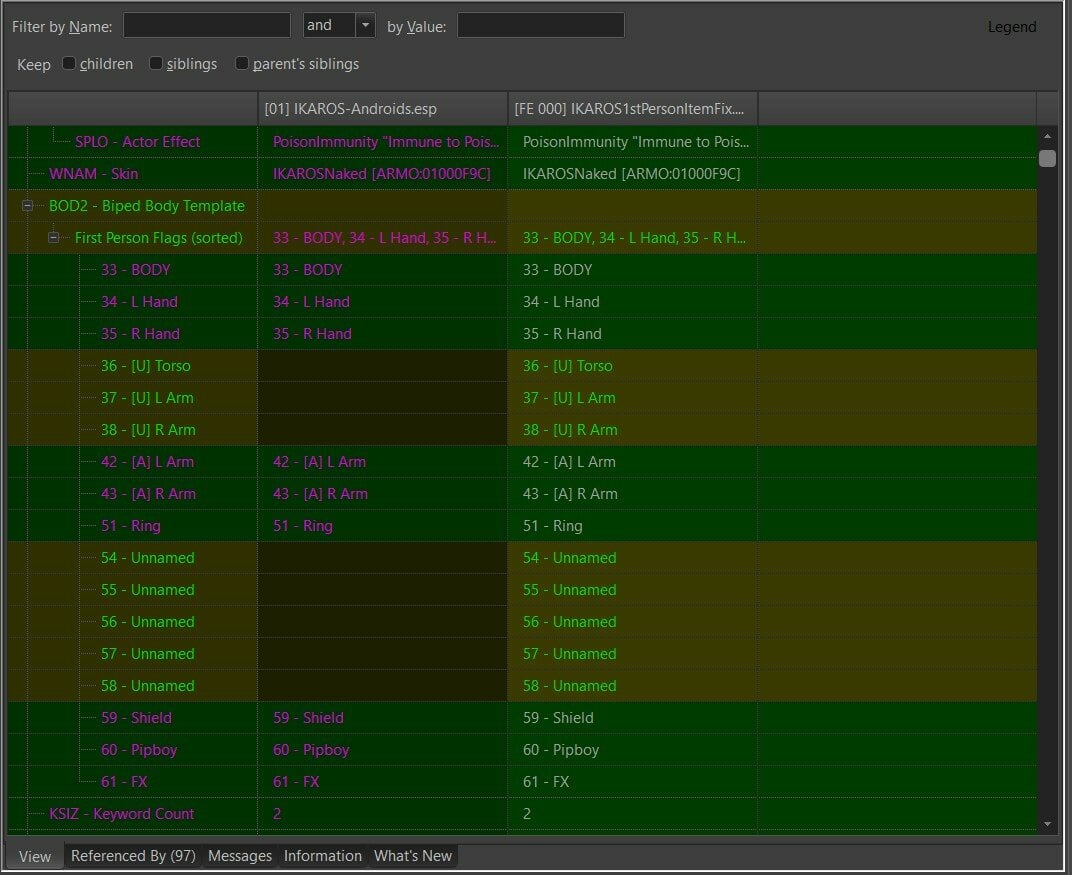The height and width of the screenshot is (875, 1072).
Task: Select the 55 - Unnamed tree row label
Action: point(148,589)
